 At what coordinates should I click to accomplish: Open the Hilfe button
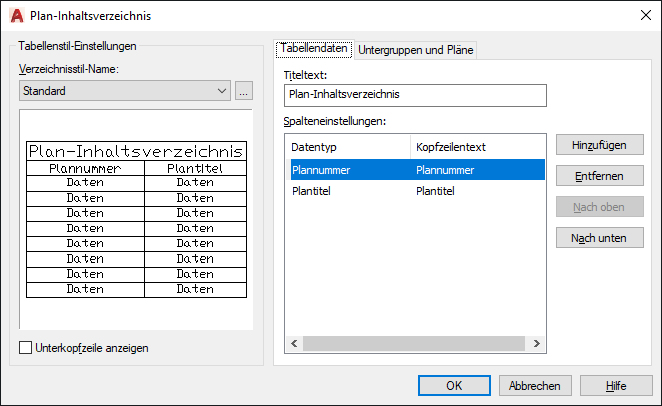point(616,385)
